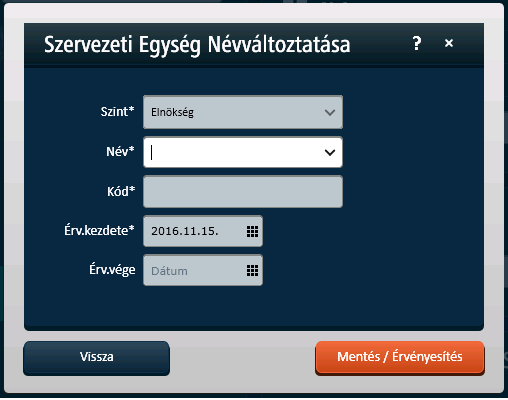
Task: Click the Név* label
Action: (120, 152)
